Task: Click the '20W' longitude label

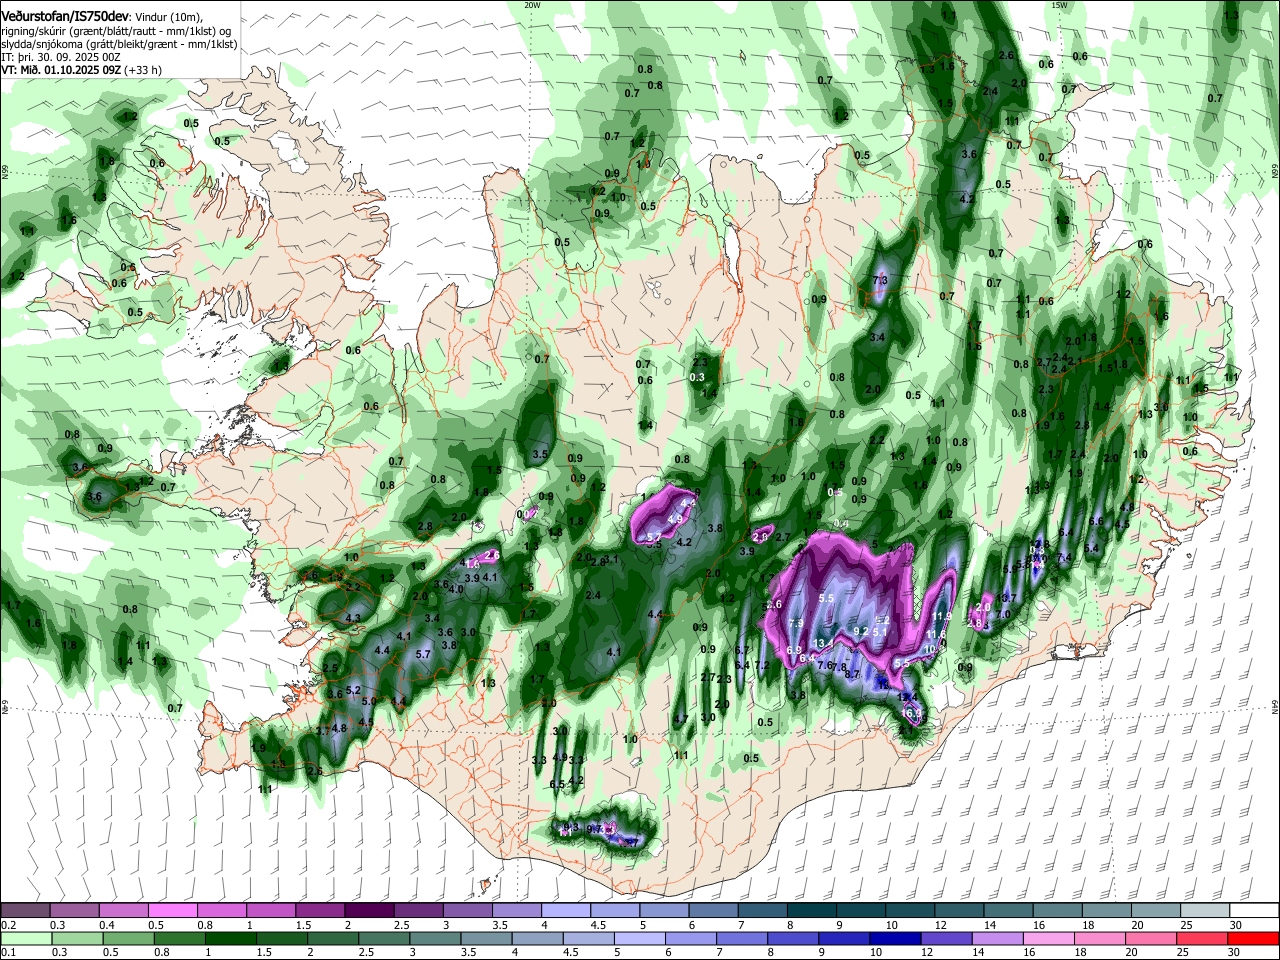Action: click(532, 5)
